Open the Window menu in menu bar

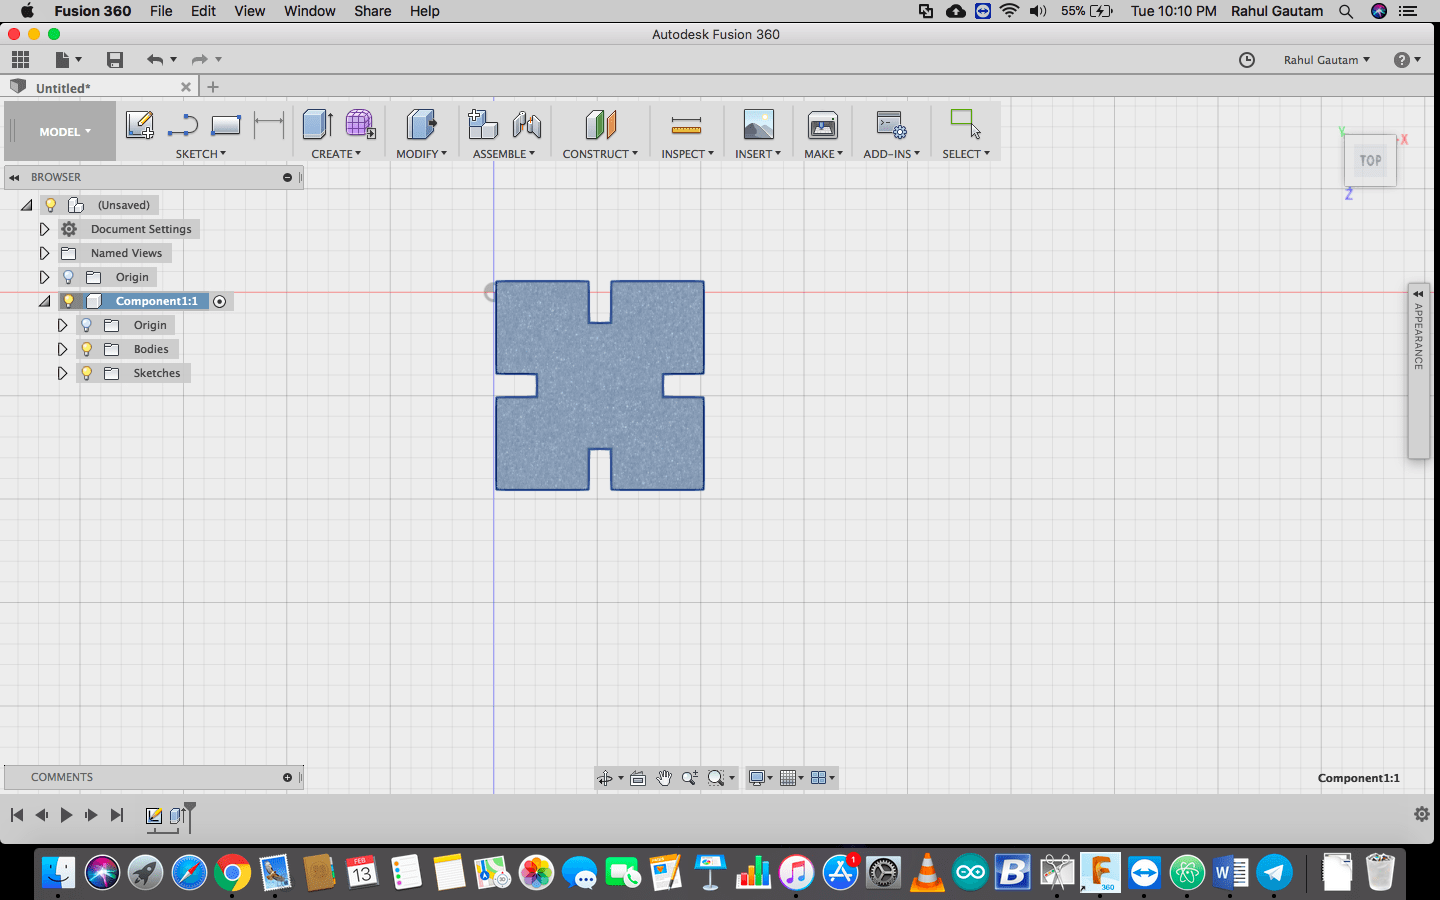[x=310, y=11]
